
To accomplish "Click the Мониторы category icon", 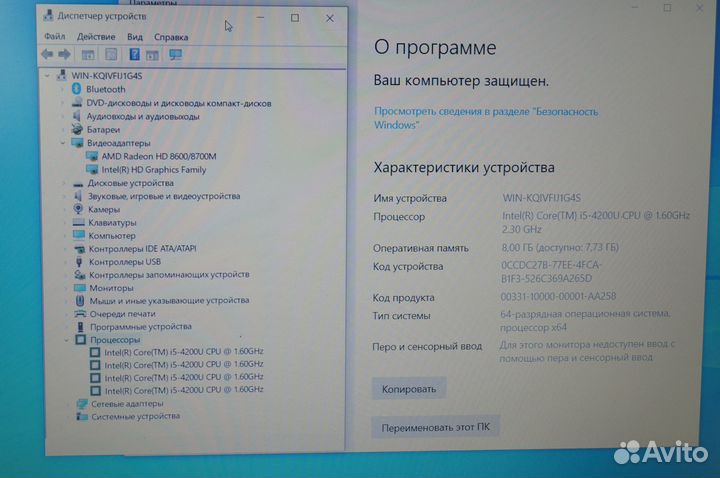I will pyautogui.click(x=80, y=288).
